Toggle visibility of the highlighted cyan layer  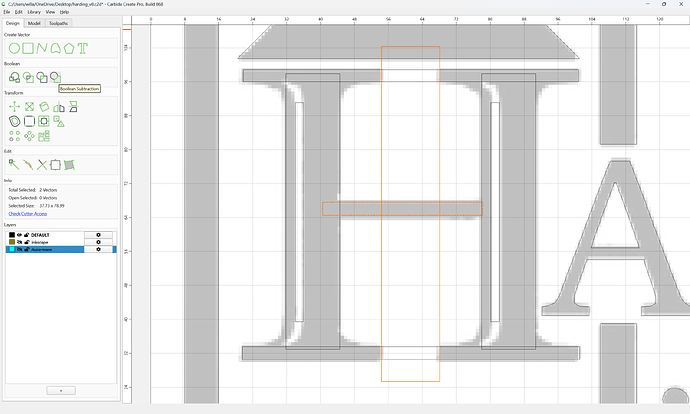click(x=19, y=249)
